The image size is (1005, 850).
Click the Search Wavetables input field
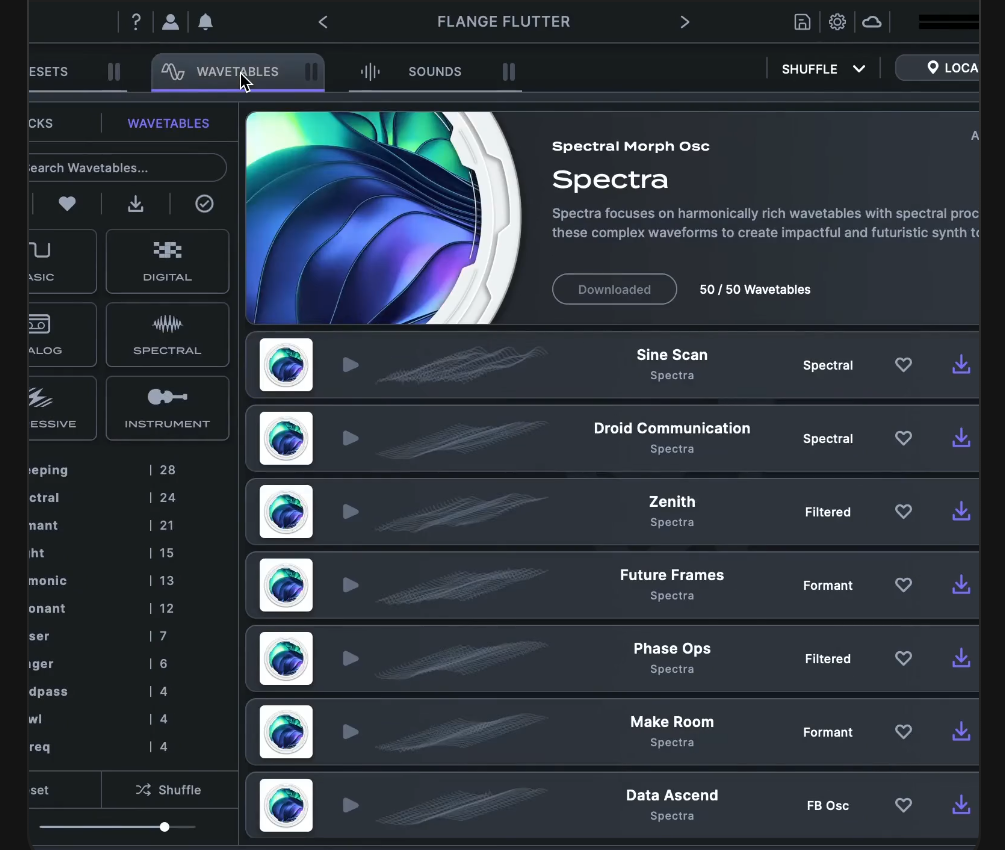tap(120, 167)
